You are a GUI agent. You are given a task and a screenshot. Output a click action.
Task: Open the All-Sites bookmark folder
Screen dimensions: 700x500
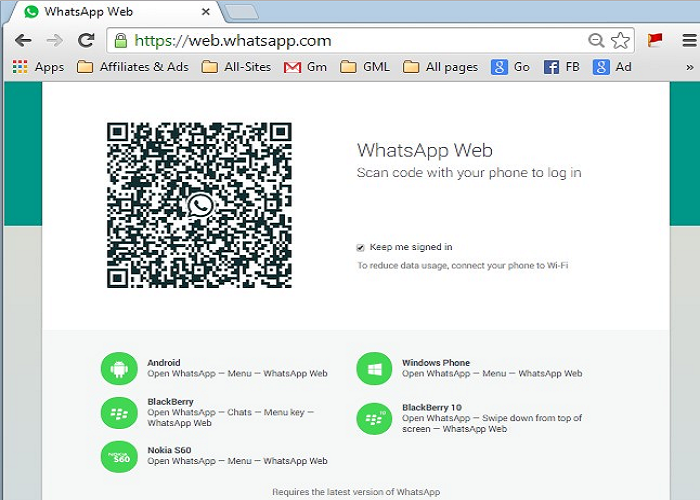236,67
